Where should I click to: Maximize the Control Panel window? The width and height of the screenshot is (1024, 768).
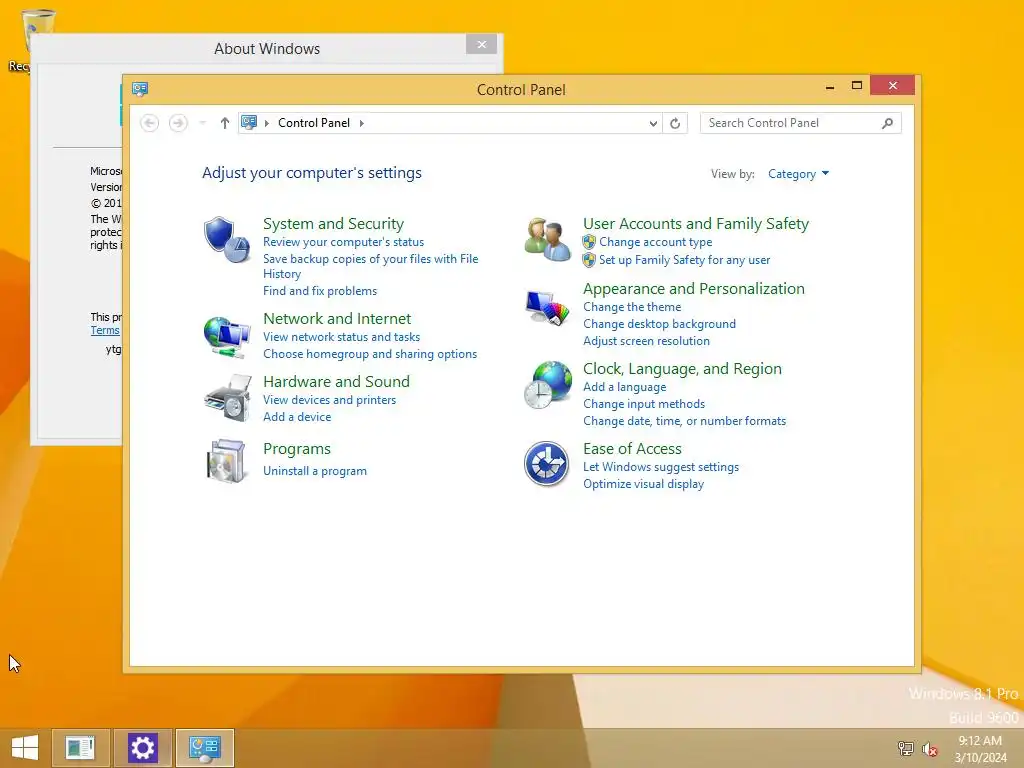[857, 86]
